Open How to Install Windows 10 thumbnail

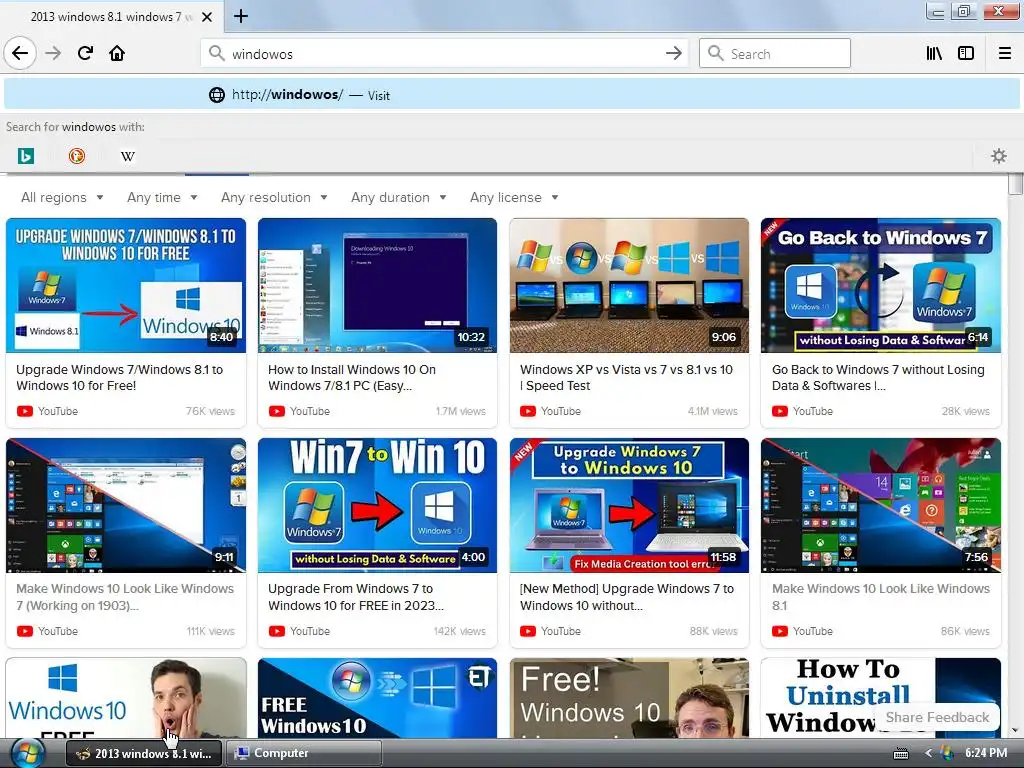[x=377, y=285]
